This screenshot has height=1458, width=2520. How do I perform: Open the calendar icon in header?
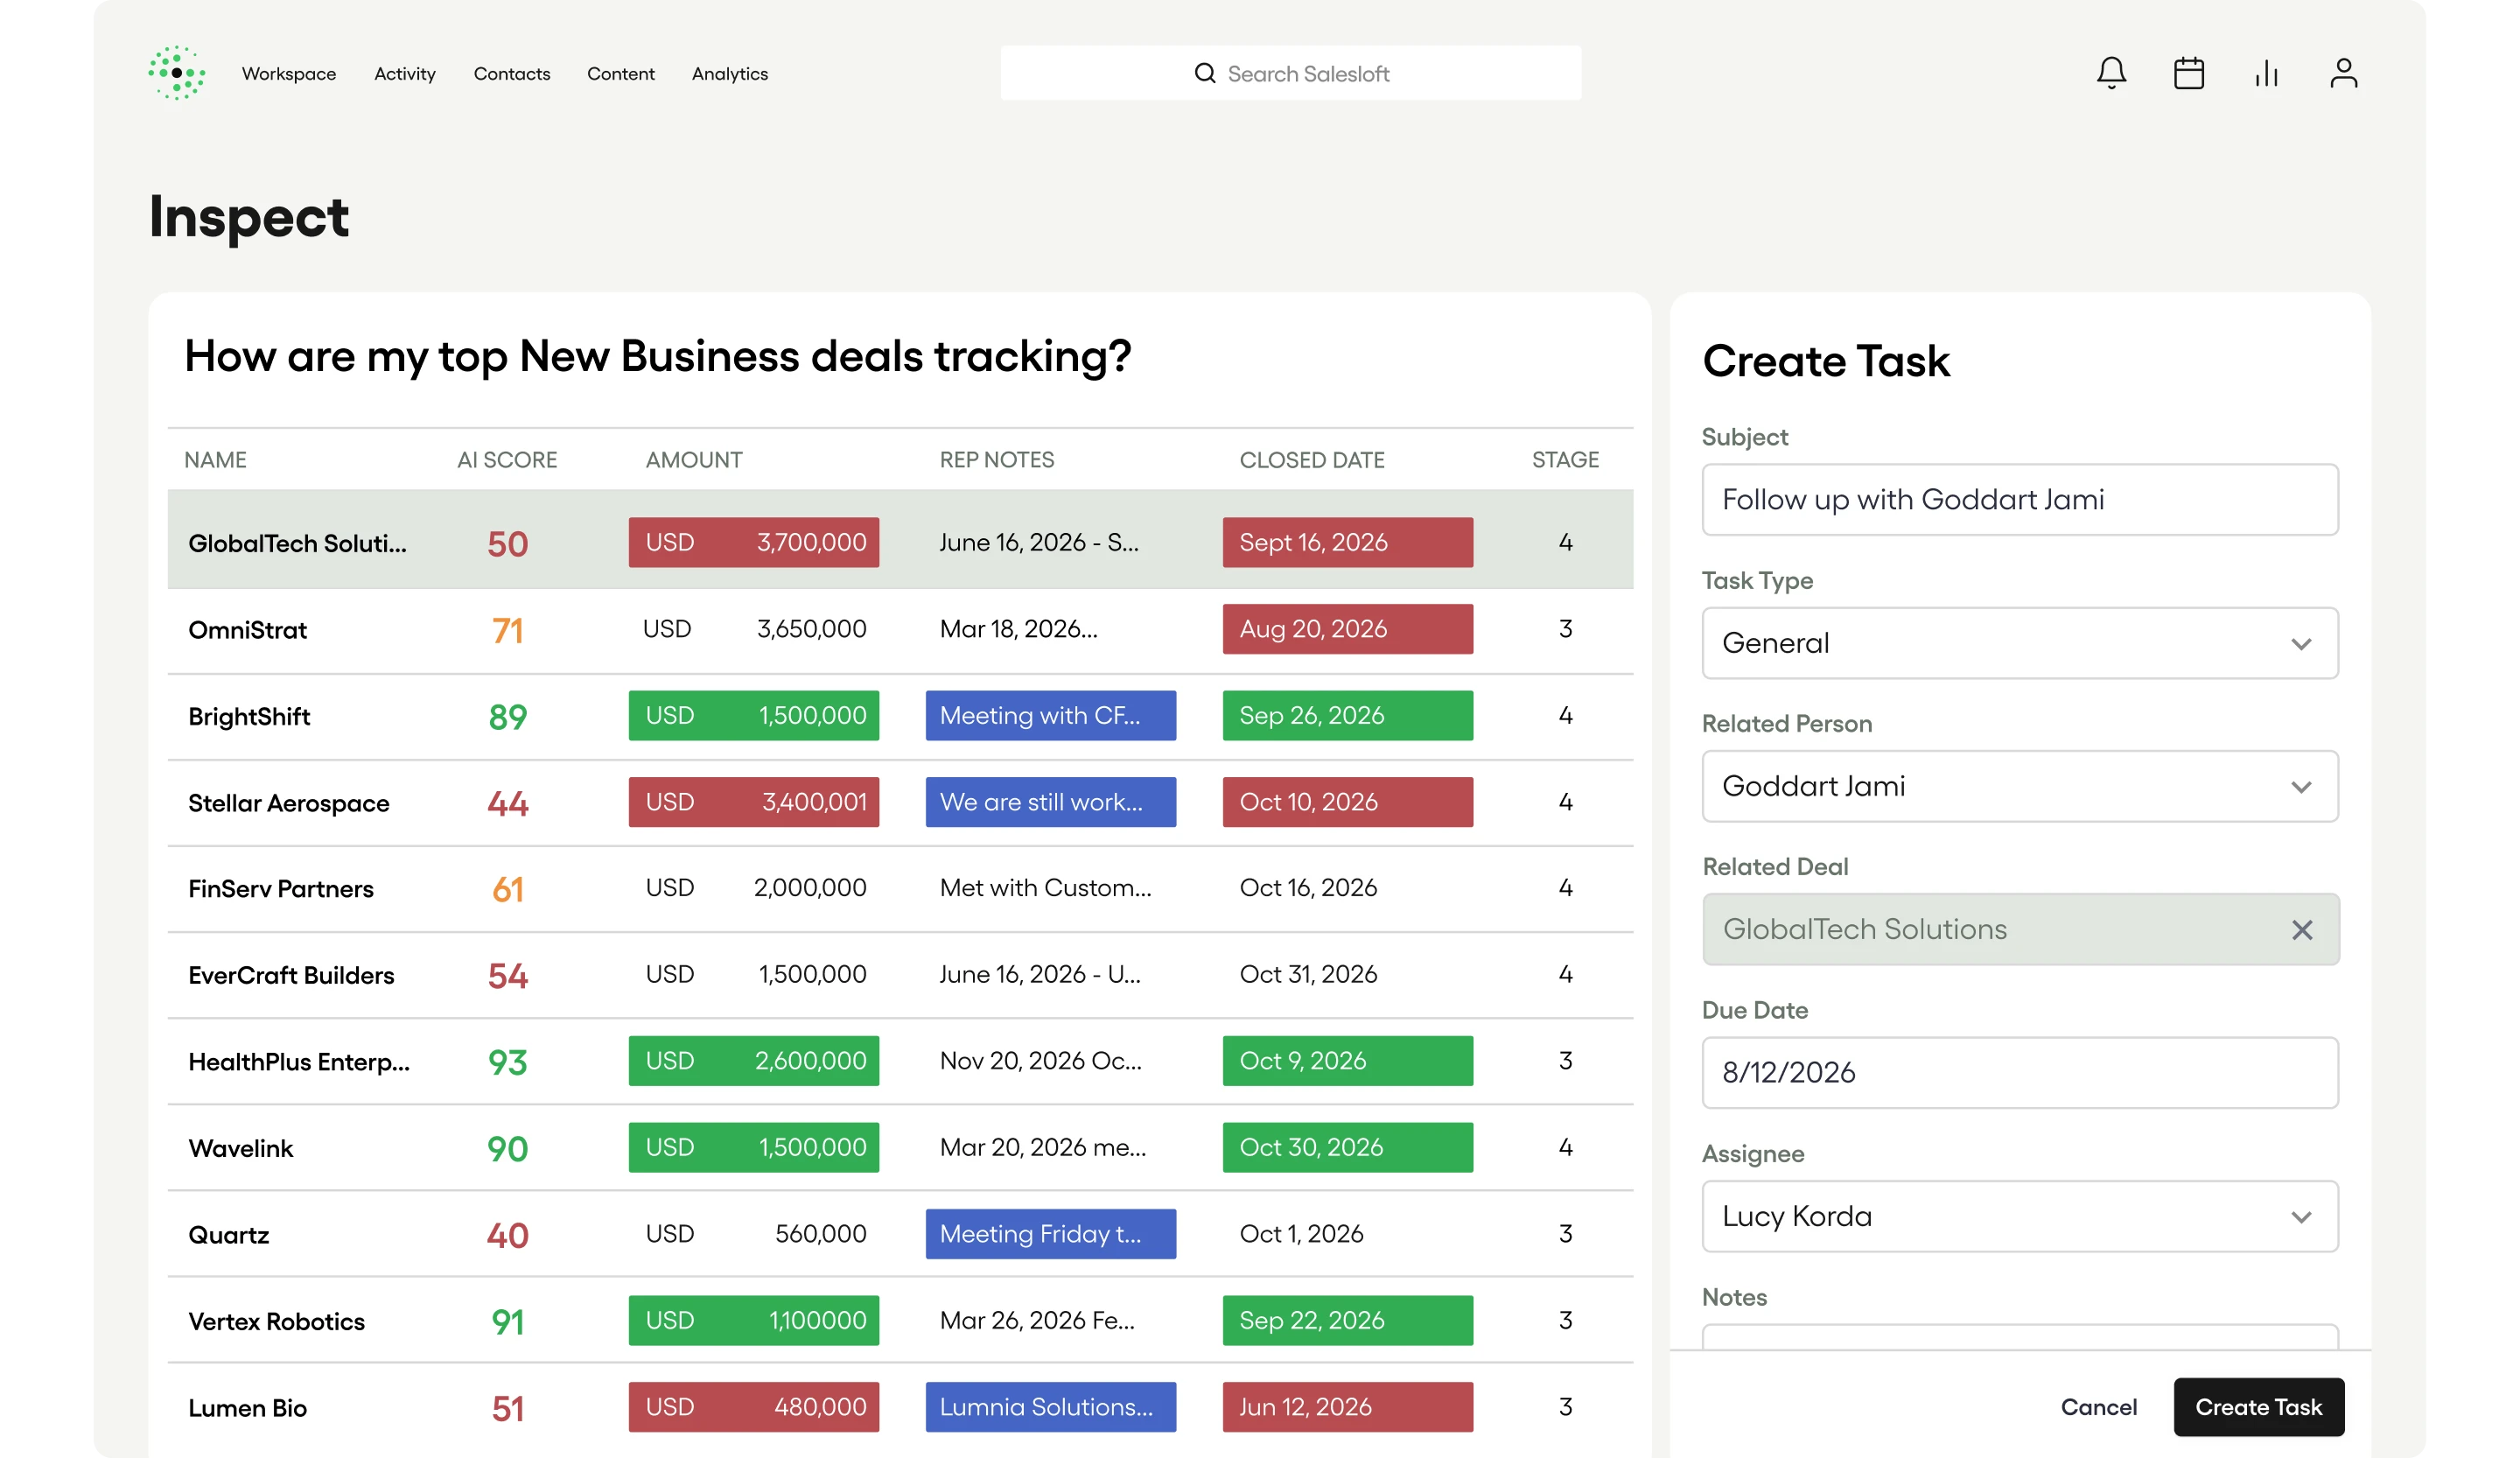coord(2189,73)
